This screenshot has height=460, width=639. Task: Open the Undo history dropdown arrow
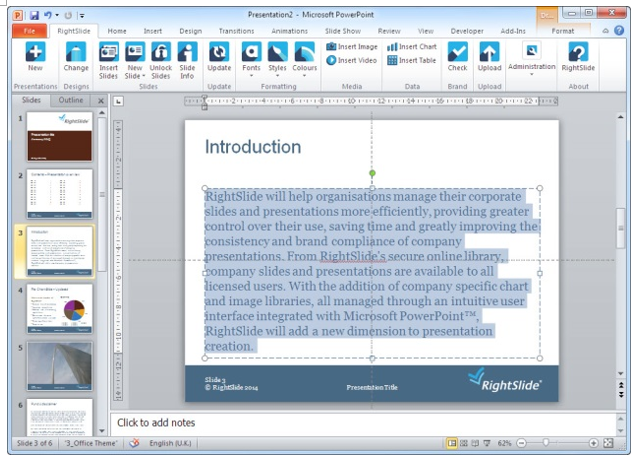pos(57,15)
